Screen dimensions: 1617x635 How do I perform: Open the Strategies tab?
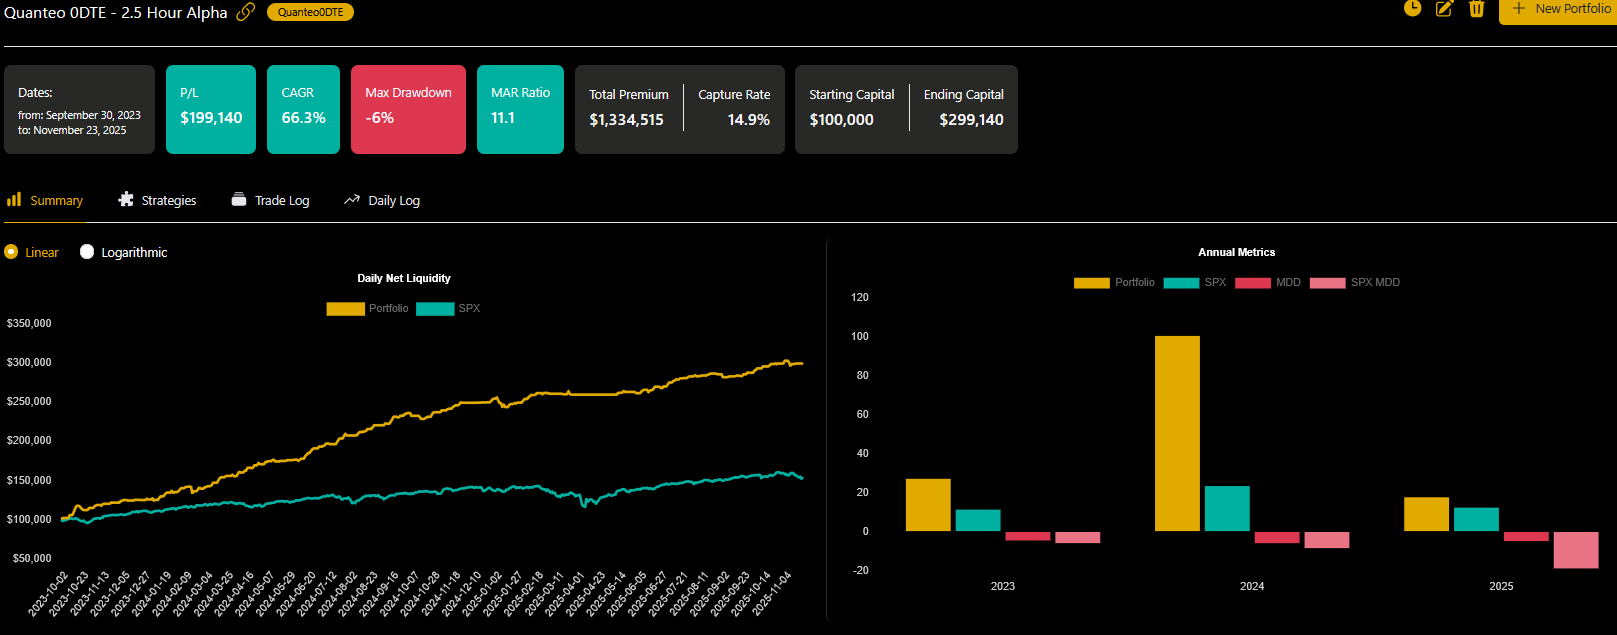(x=168, y=201)
